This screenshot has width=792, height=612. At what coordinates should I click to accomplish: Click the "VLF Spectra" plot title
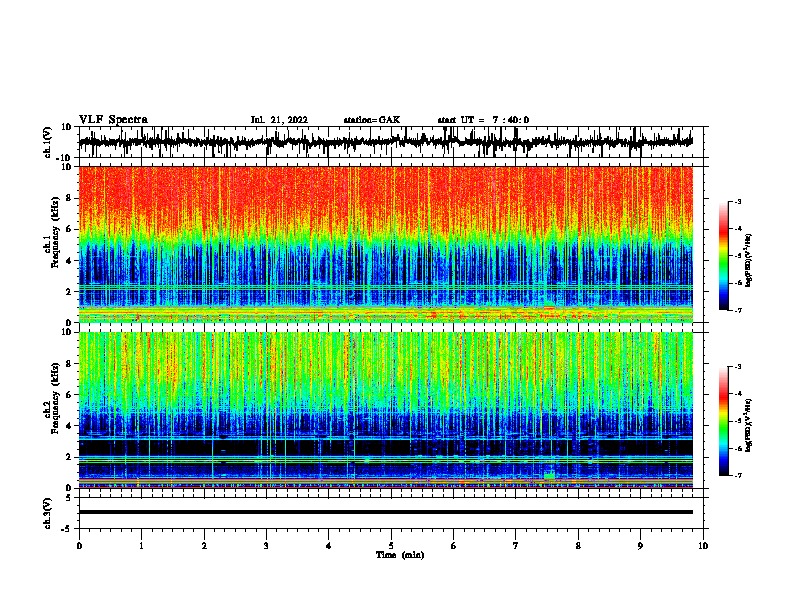coord(113,120)
